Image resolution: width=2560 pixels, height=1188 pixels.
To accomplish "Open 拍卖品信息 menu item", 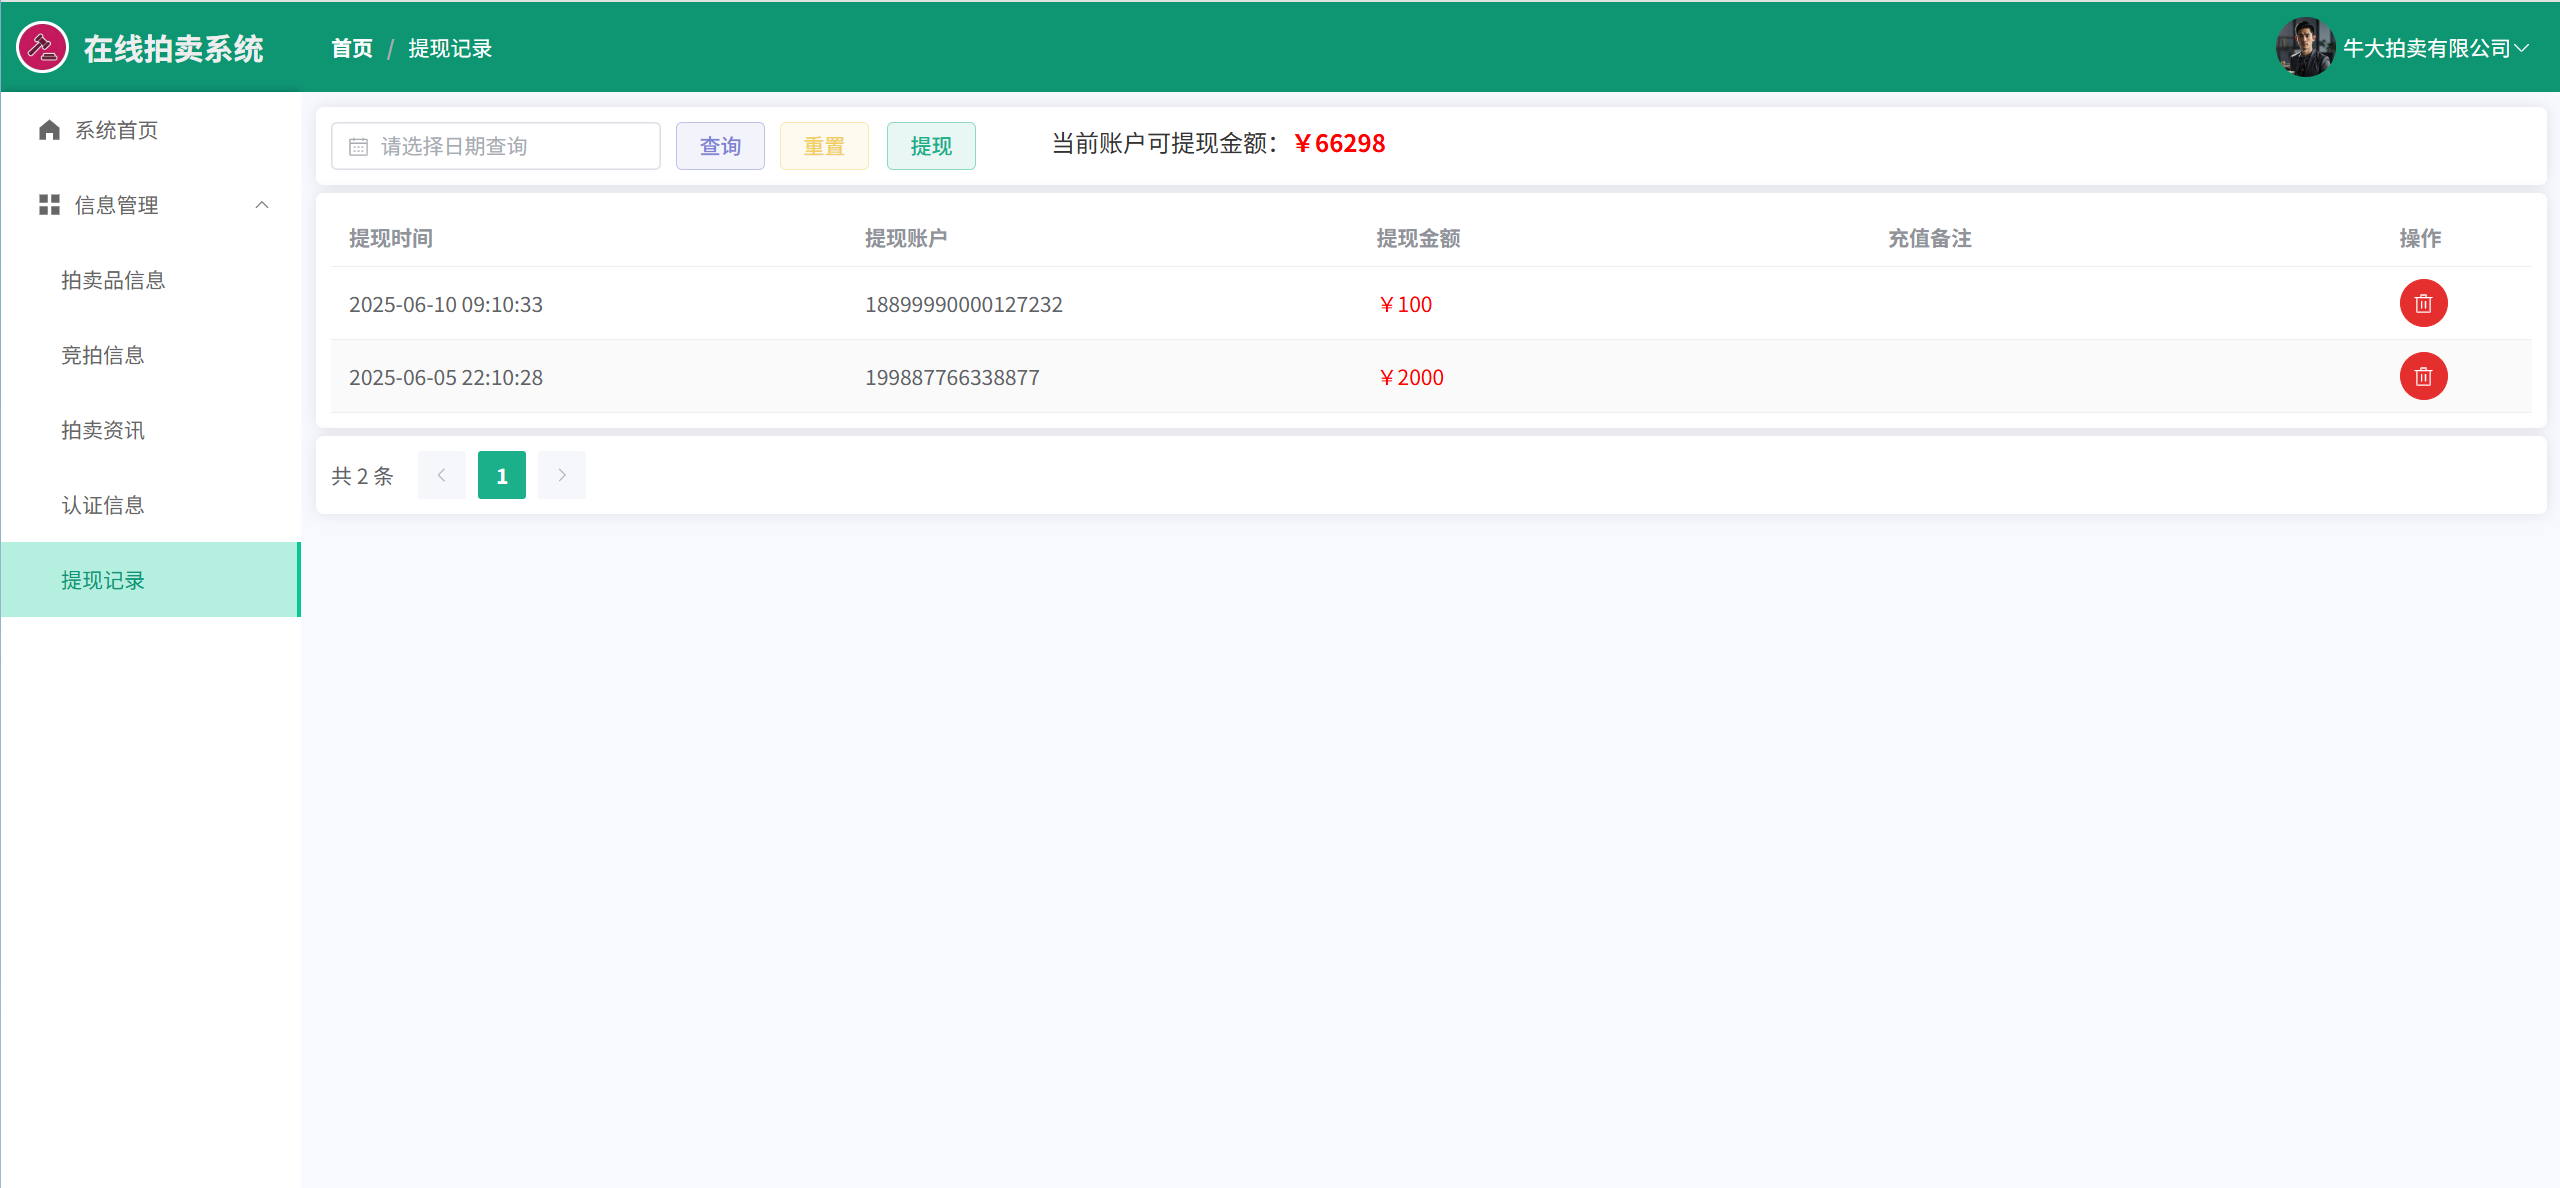I will point(113,280).
